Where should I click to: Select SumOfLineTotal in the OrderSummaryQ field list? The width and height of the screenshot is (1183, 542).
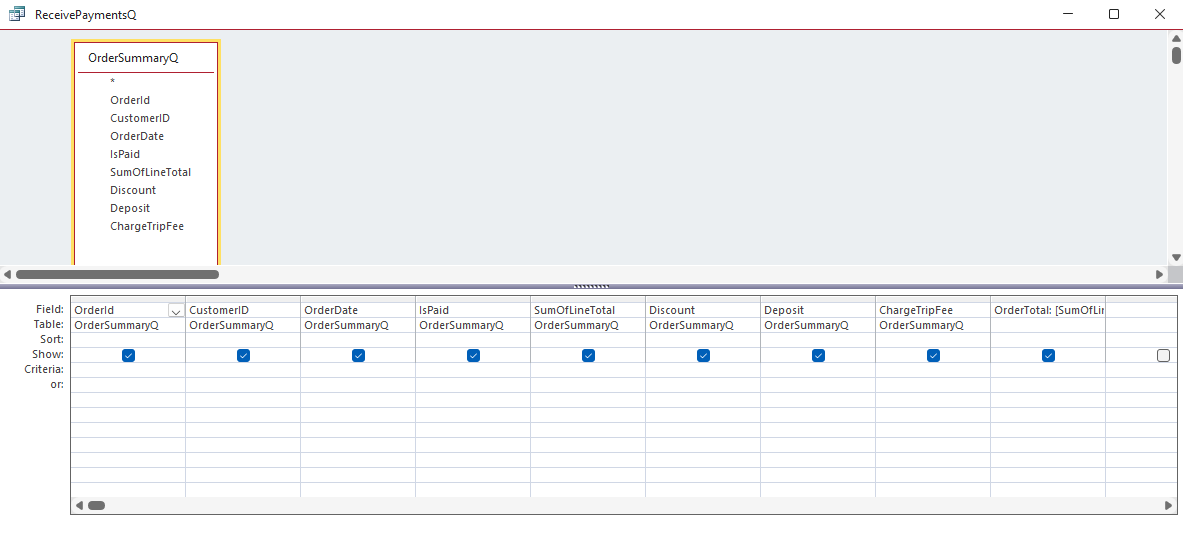pyautogui.click(x=150, y=172)
